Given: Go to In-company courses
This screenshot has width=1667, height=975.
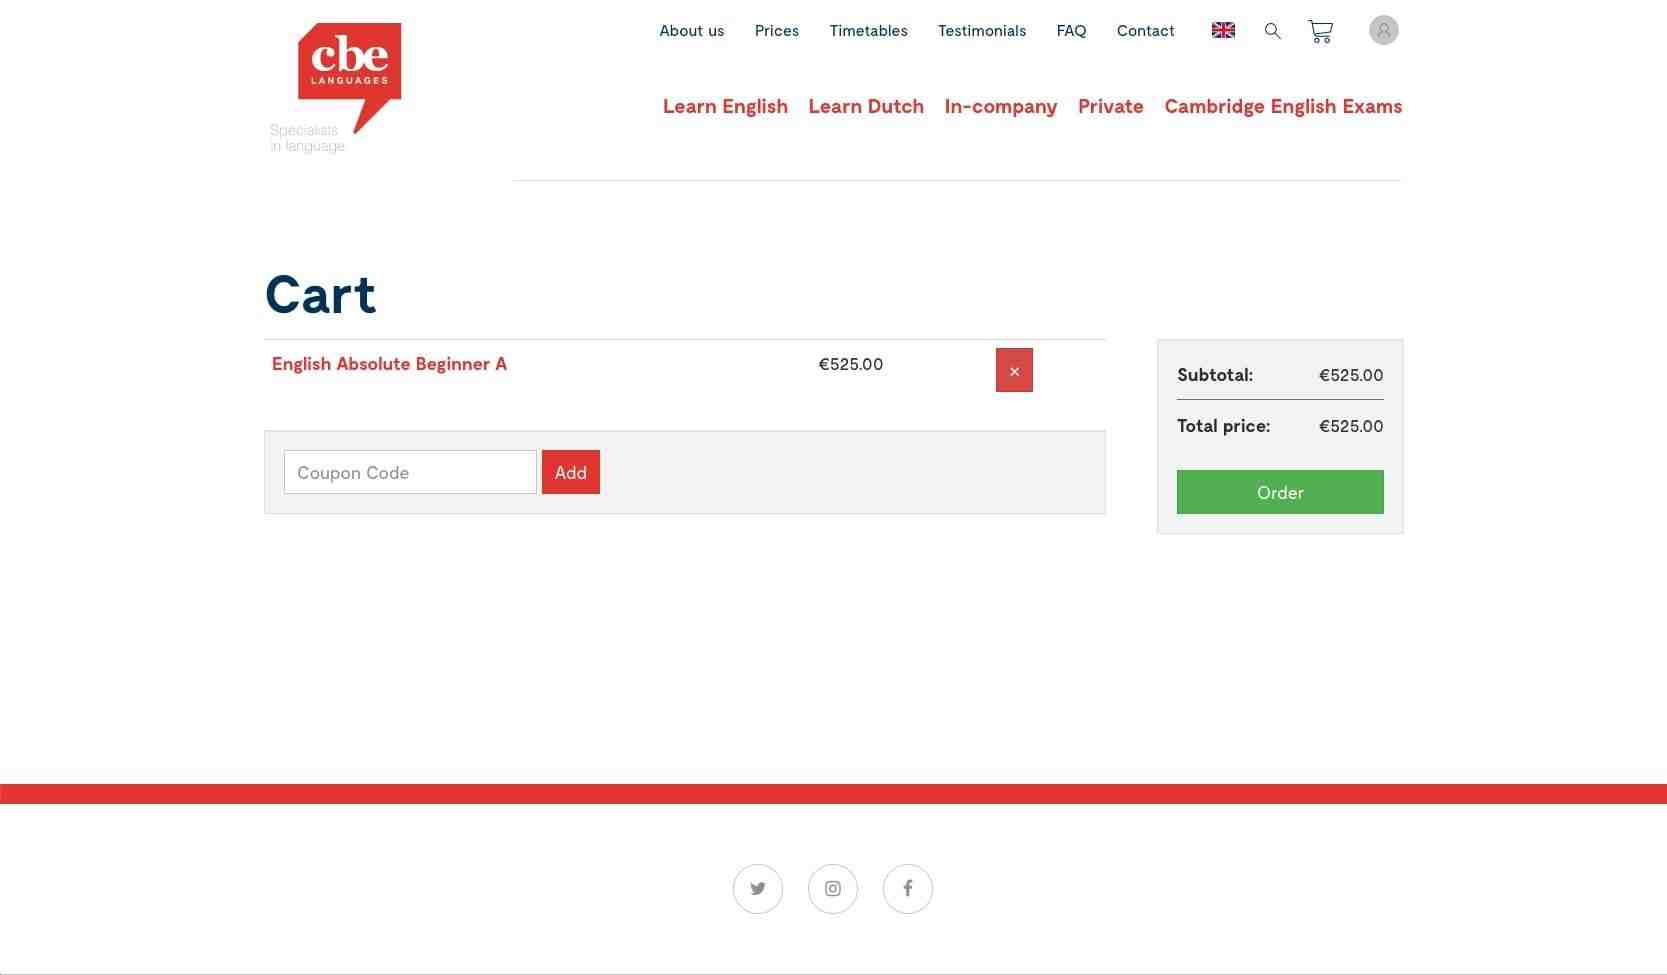Looking at the screenshot, I should pos(1000,106).
